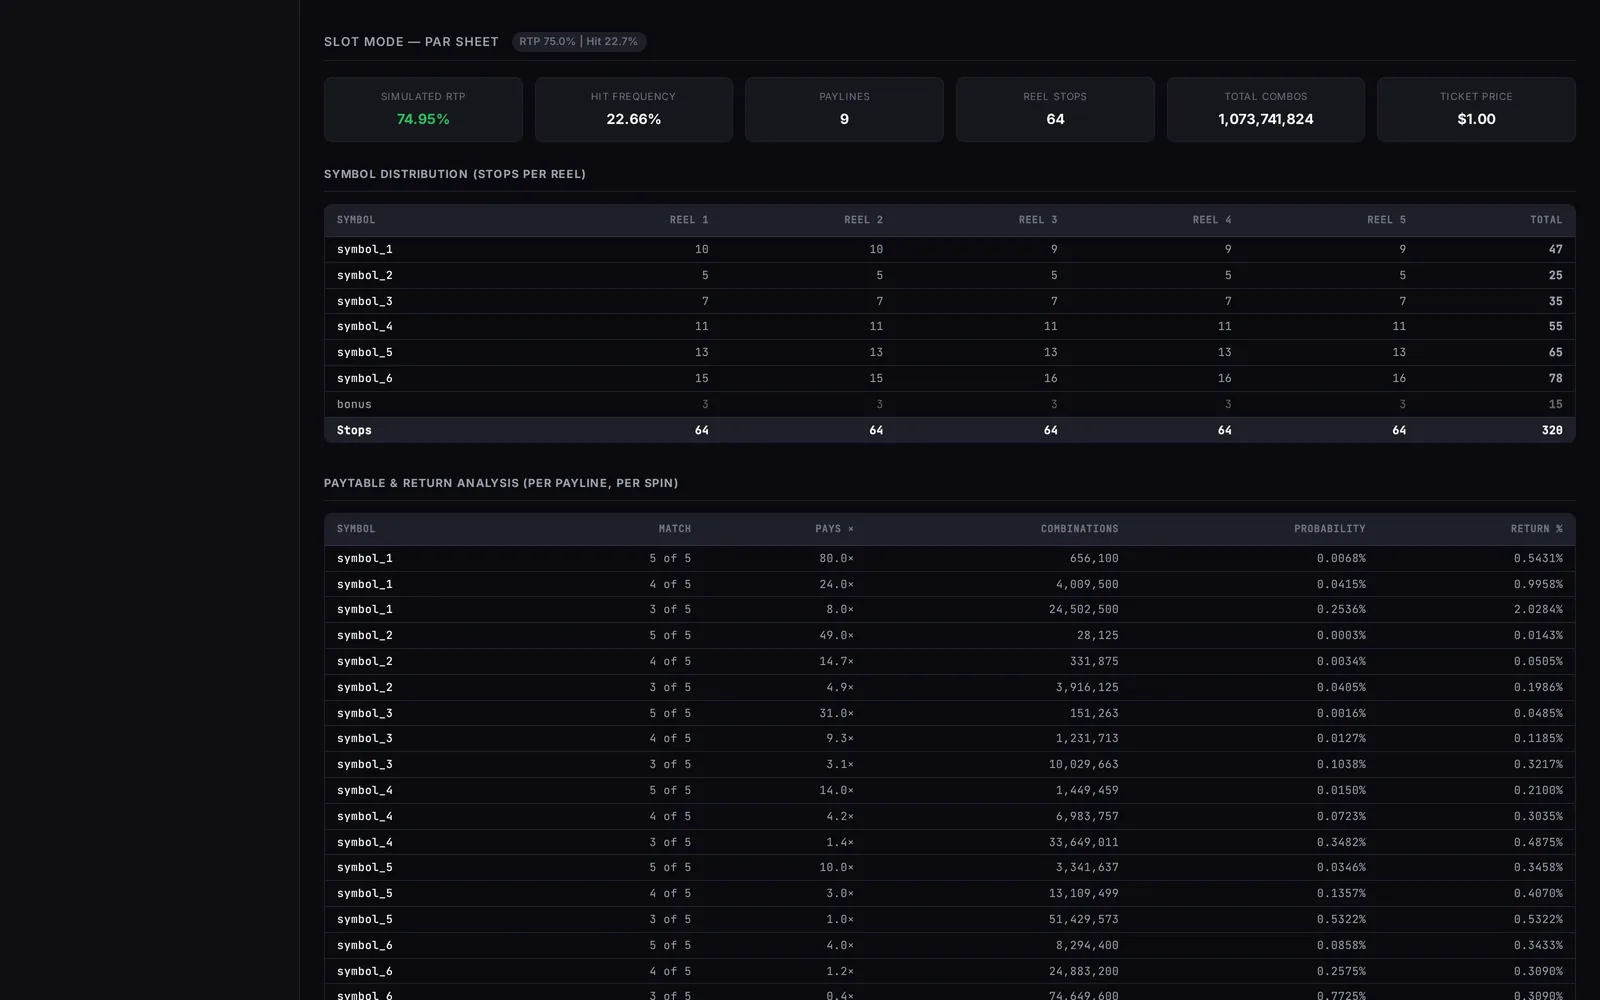Click symbol_1 total value 47
The width and height of the screenshot is (1600, 1000).
coord(1555,249)
